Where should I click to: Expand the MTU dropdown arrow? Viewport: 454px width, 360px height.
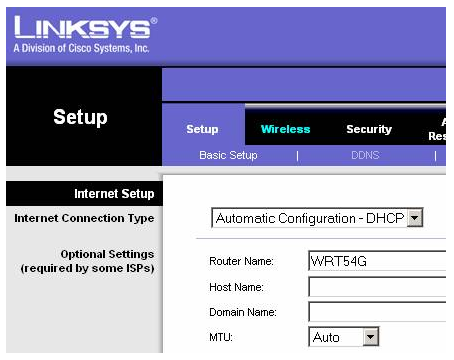(371, 337)
